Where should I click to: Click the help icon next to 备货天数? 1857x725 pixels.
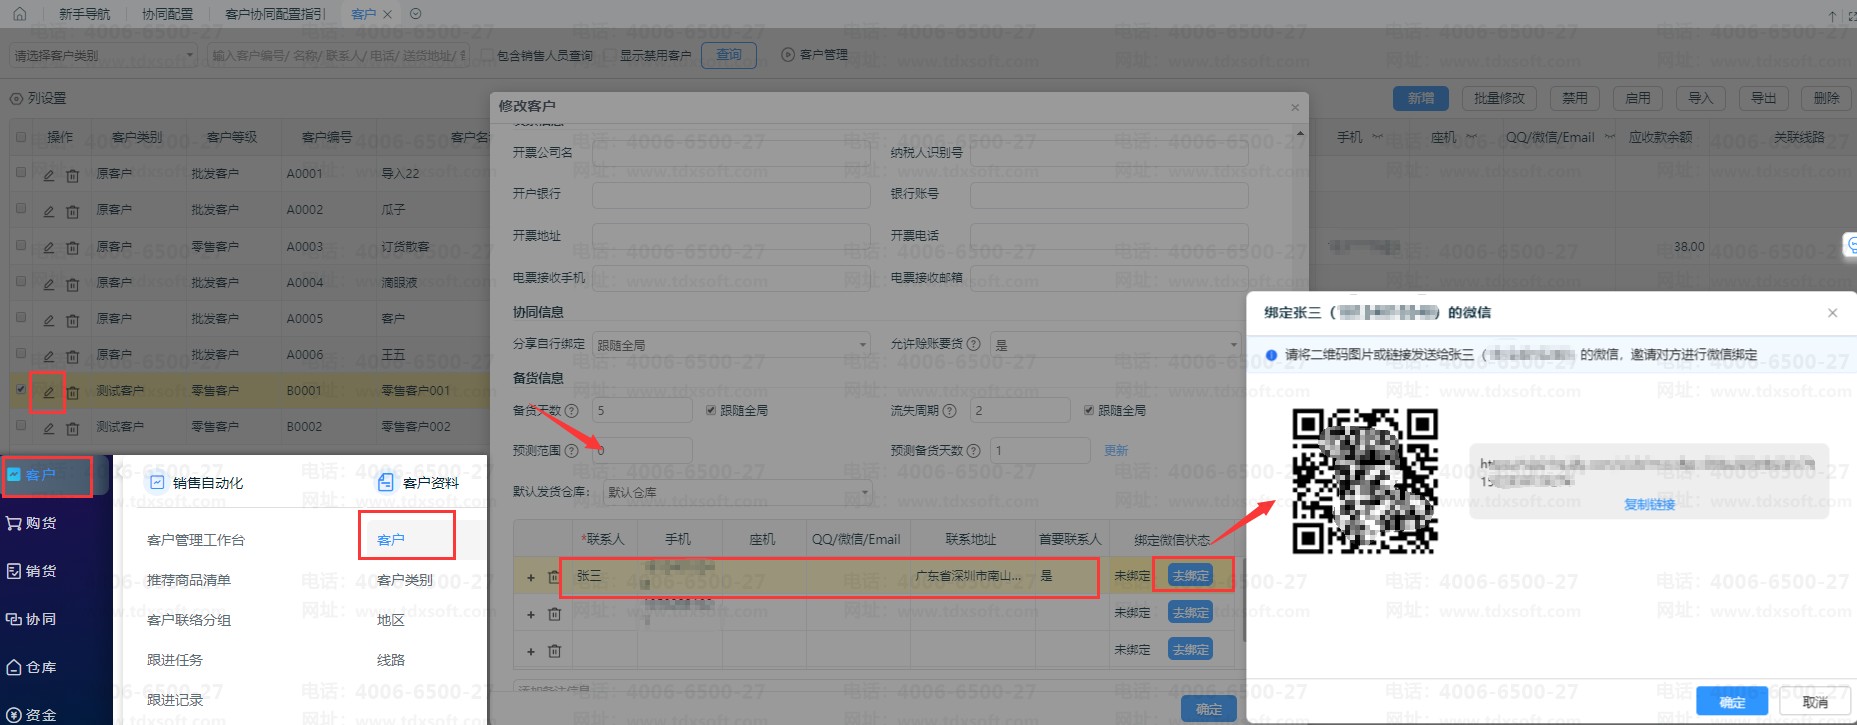click(572, 411)
